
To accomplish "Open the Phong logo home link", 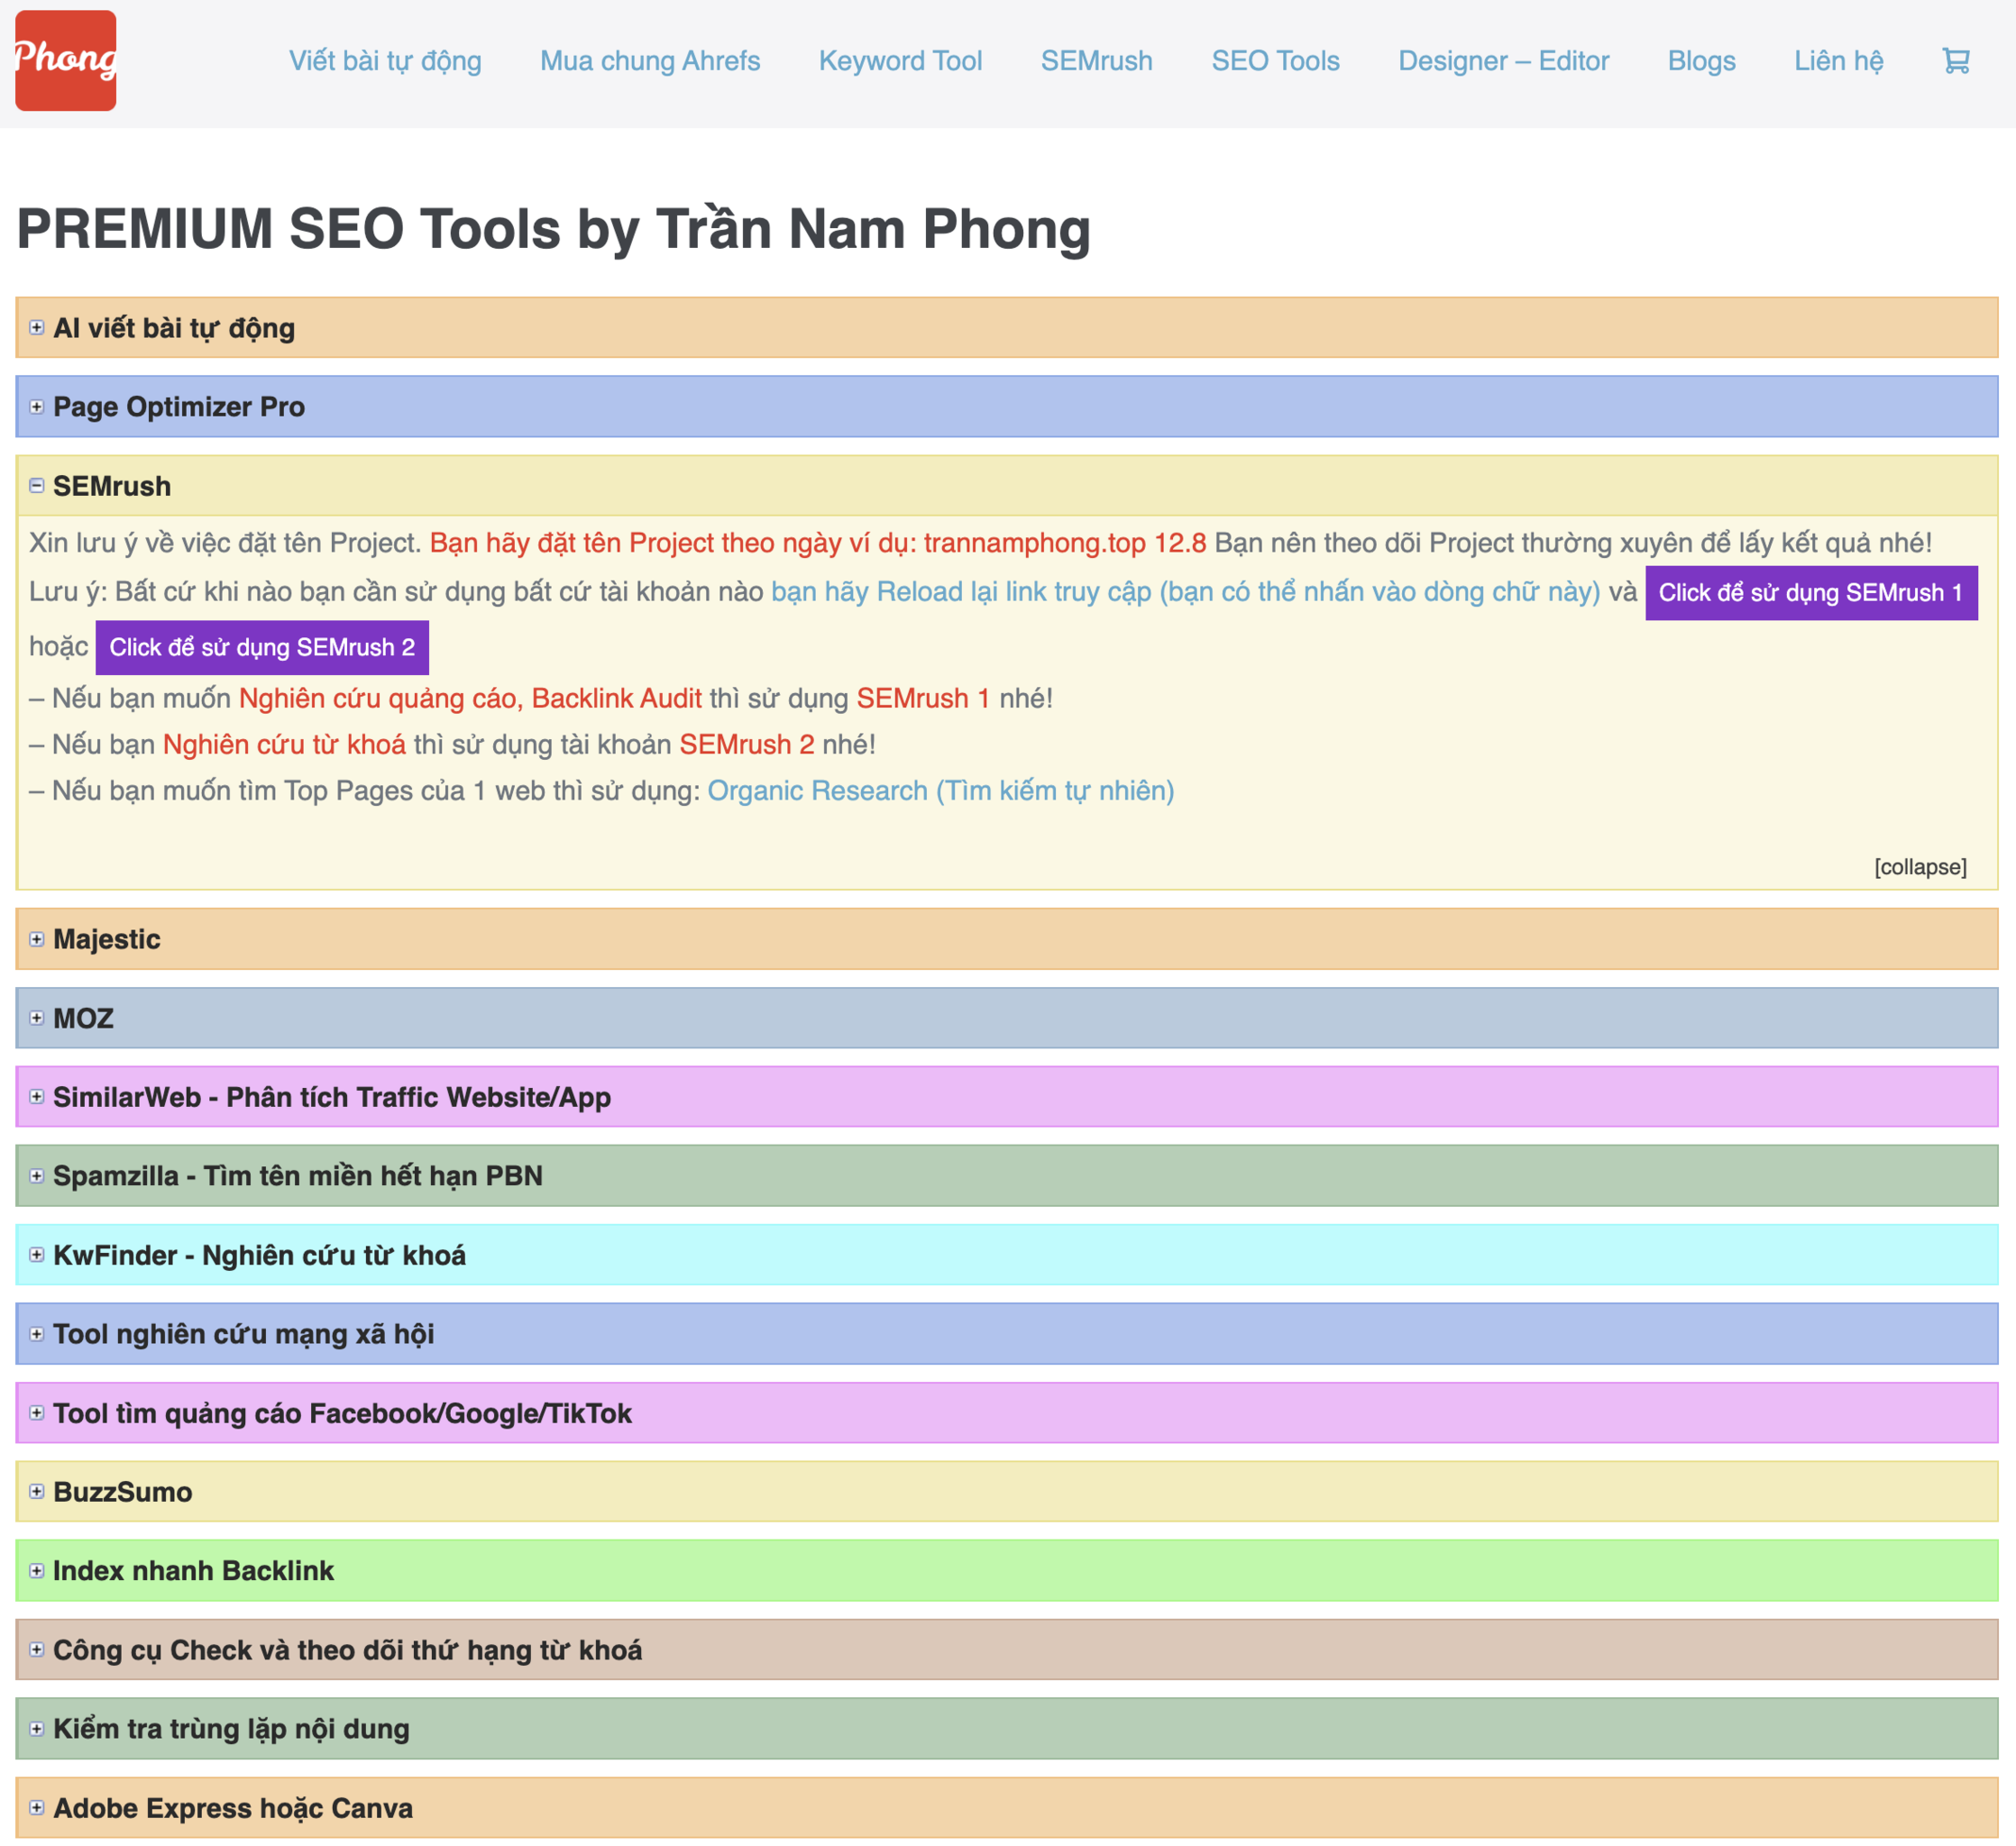I will 66,61.
